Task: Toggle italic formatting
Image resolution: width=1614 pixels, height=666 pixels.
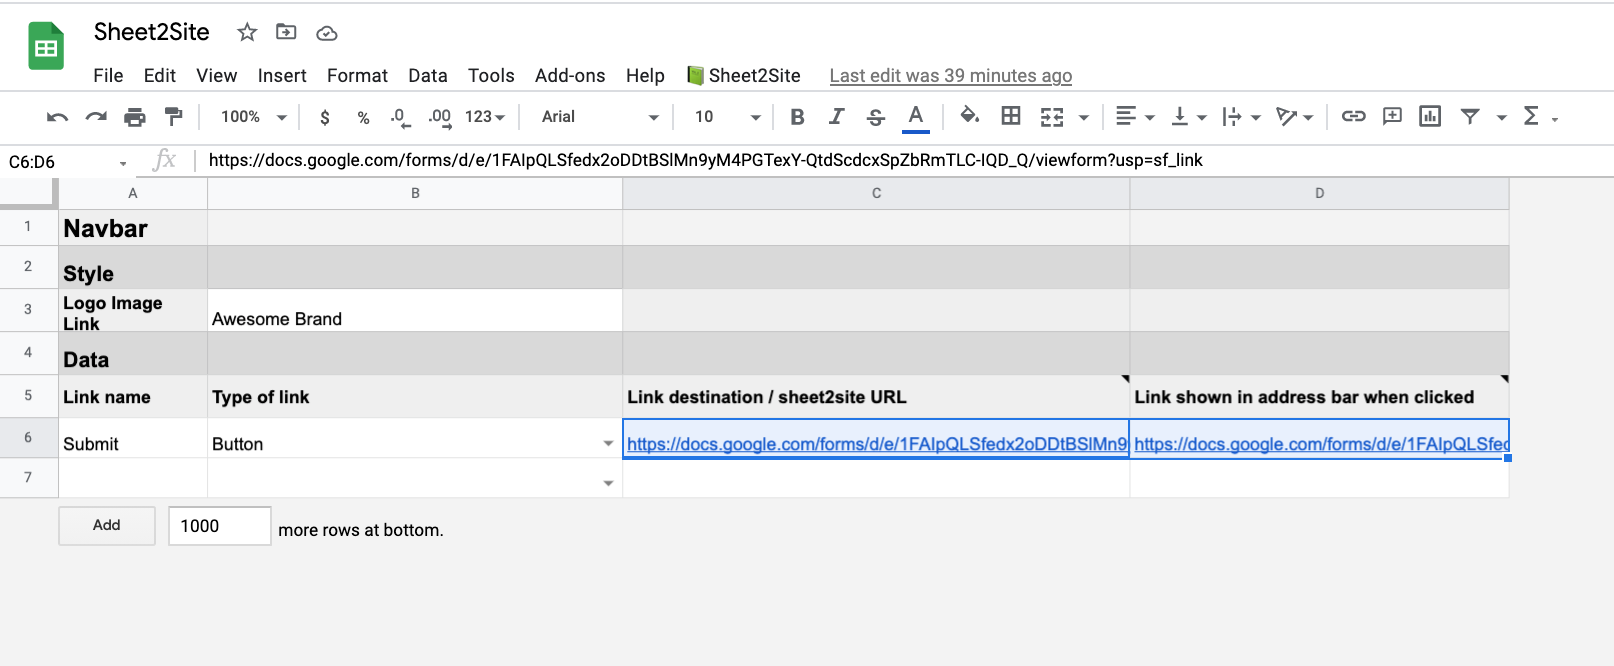Action: pyautogui.click(x=836, y=117)
